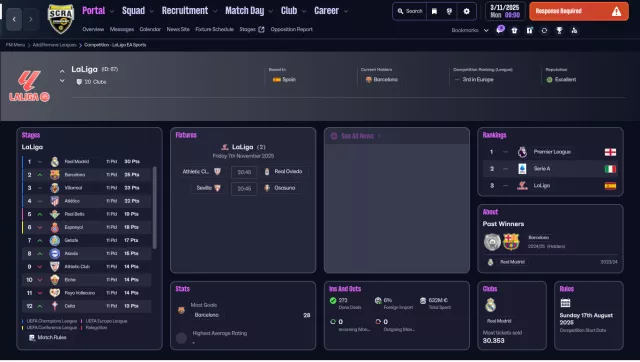Image resolution: width=640 pixels, height=362 pixels.
Task: Open the SCRA club badge
Action: click(61, 19)
